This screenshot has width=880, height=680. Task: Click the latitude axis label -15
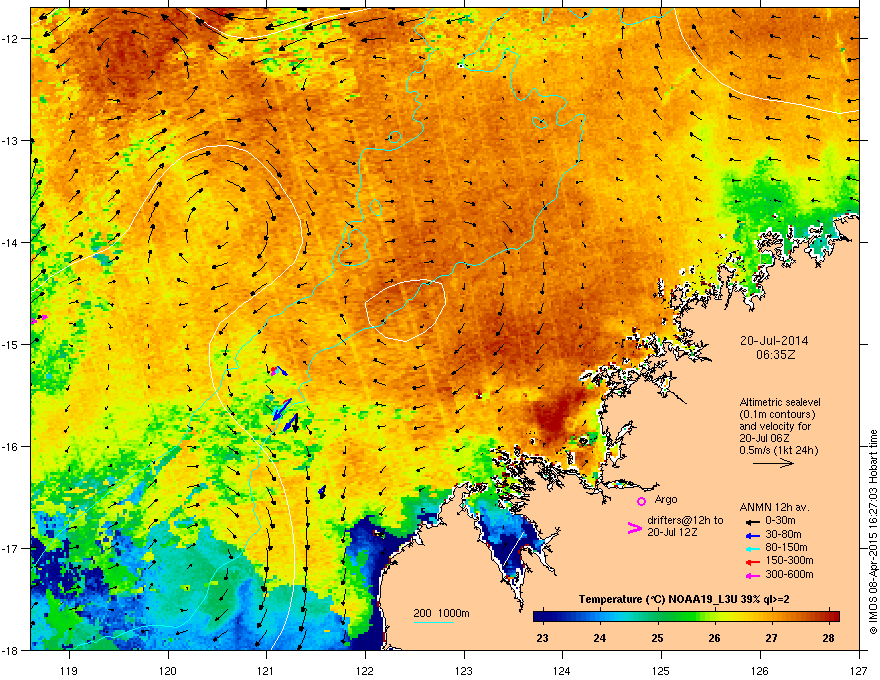[x=10, y=344]
